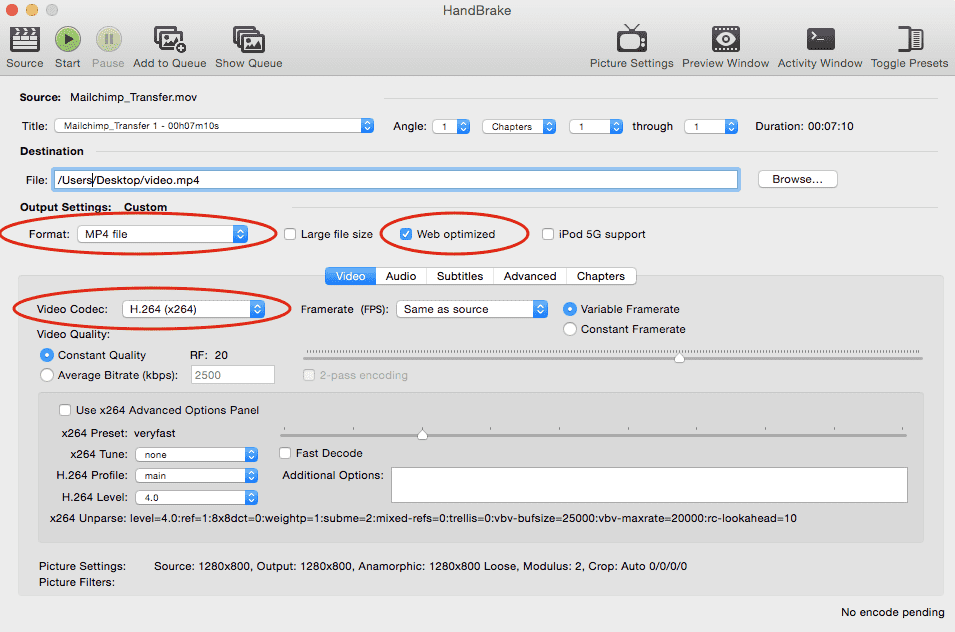Switch to the Advanced tab
Image resolution: width=955 pixels, height=632 pixels.
[x=530, y=276]
